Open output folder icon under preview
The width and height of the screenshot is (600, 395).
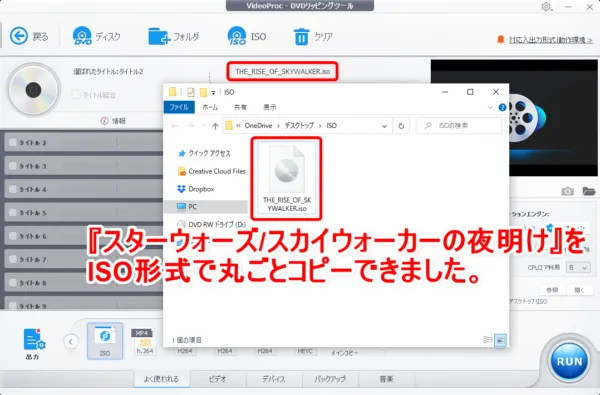(x=589, y=191)
